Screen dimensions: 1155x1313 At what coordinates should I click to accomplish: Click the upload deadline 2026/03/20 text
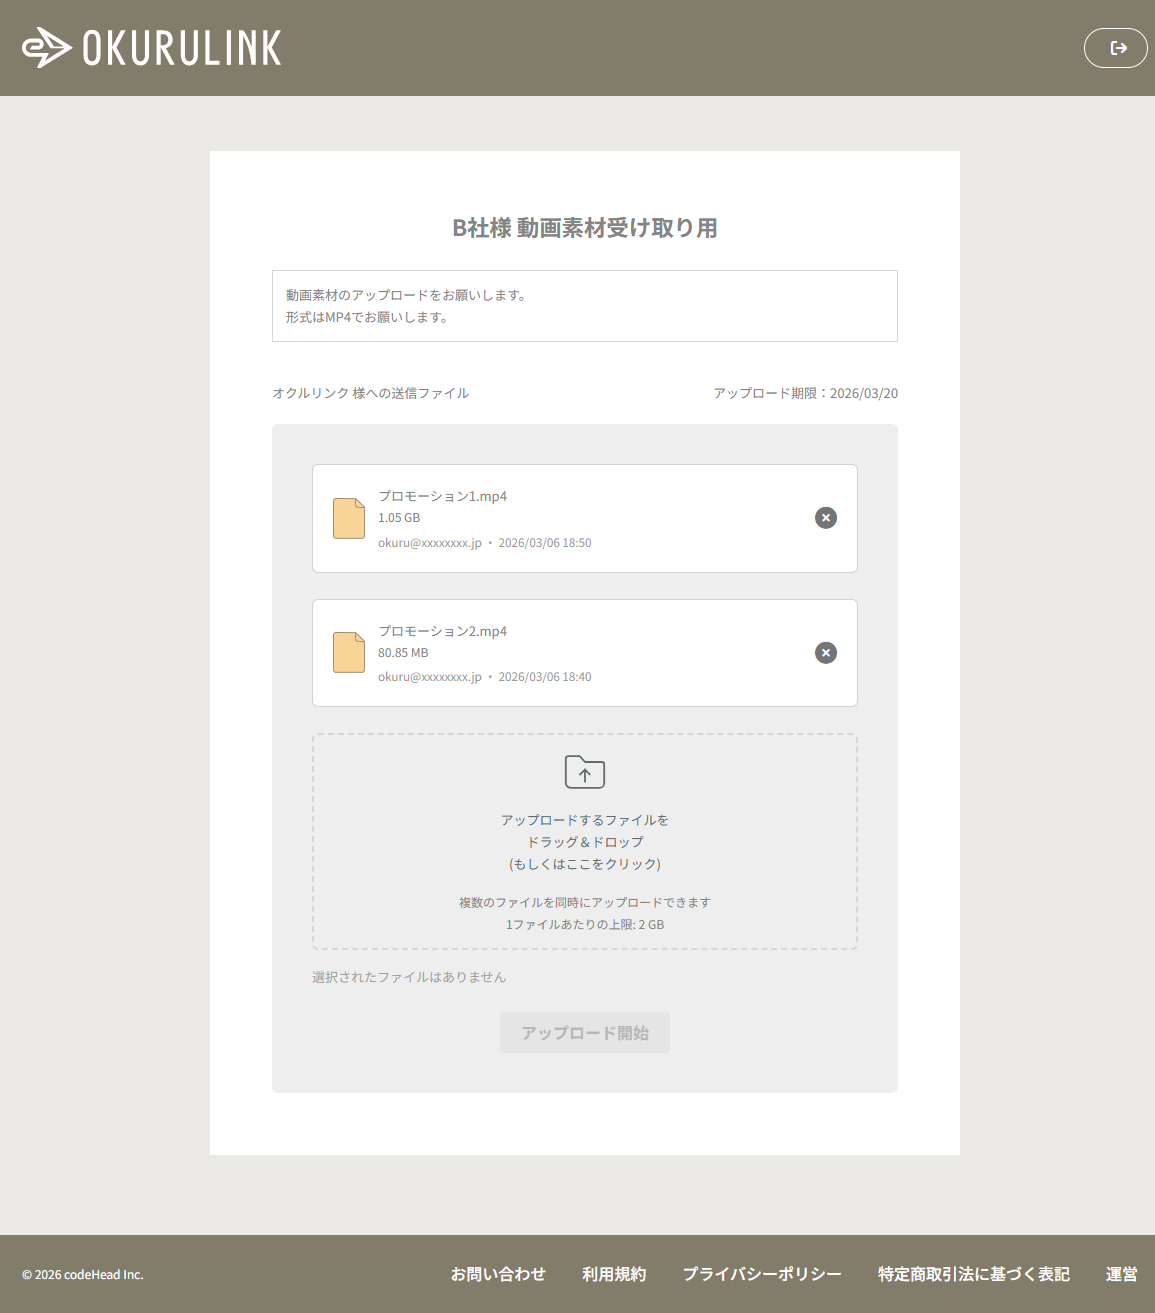(x=804, y=393)
